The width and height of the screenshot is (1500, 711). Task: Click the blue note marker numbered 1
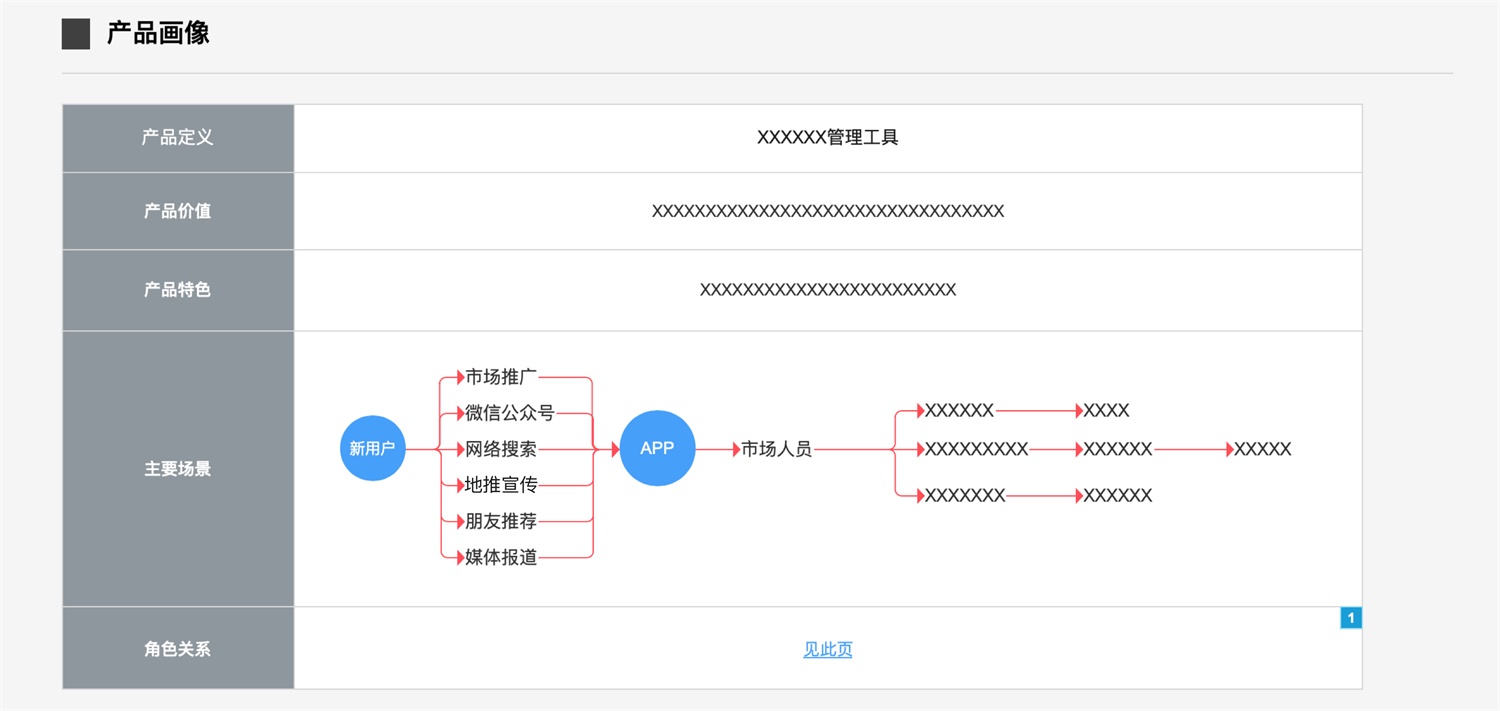[1350, 618]
